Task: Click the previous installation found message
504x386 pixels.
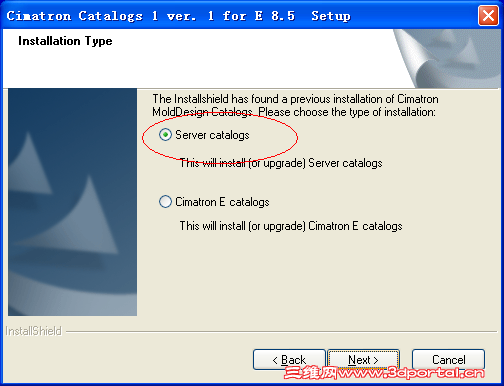Action: (x=295, y=105)
